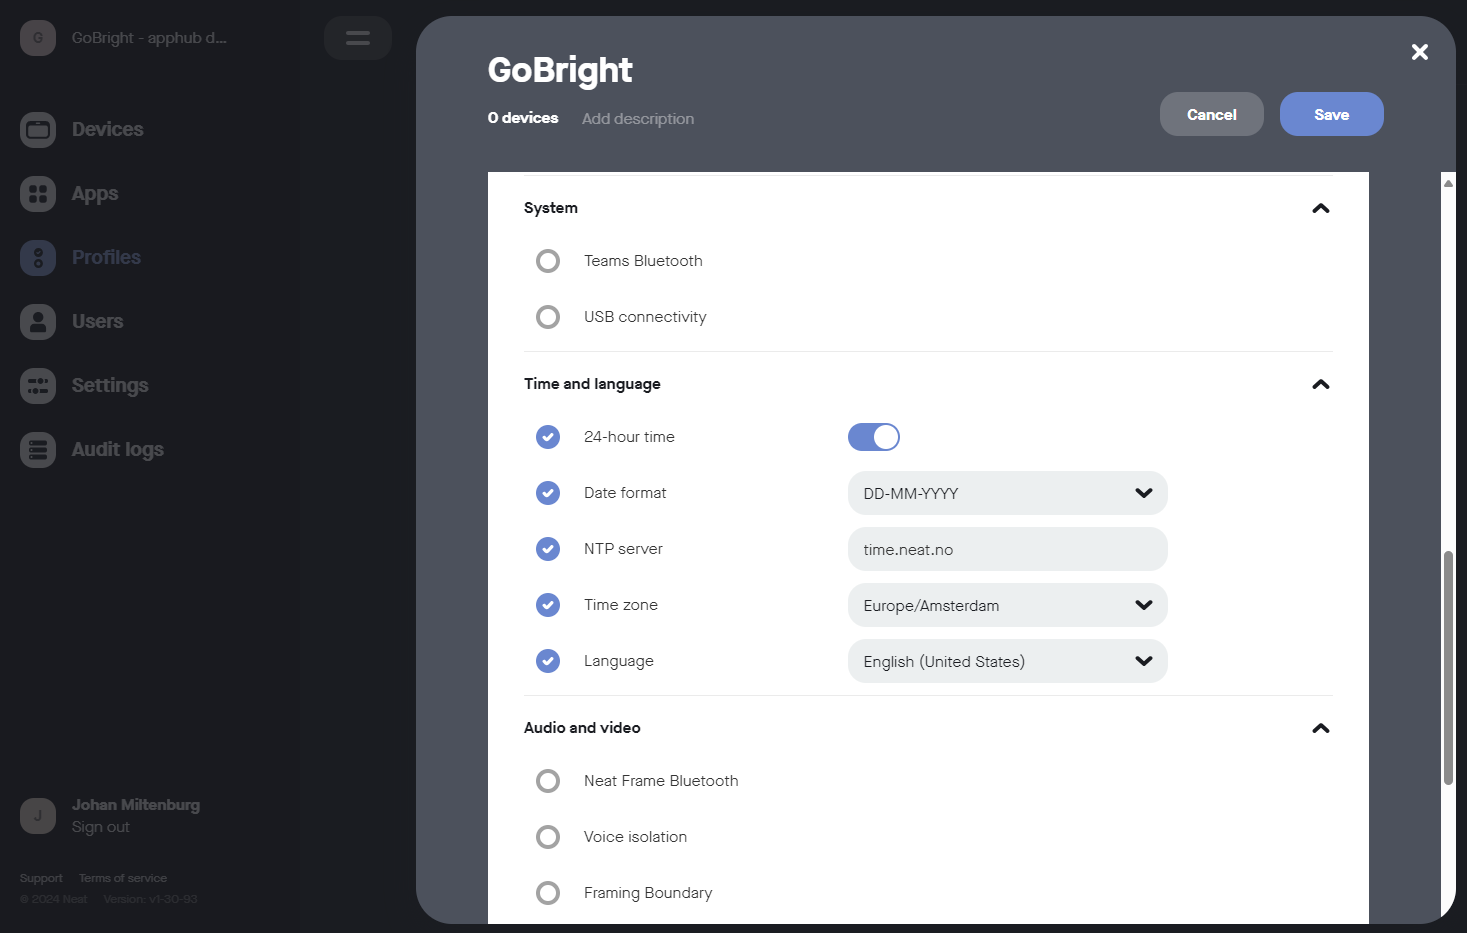The image size is (1467, 933).
Task: Open the Apps grid icon
Action: coord(38,194)
